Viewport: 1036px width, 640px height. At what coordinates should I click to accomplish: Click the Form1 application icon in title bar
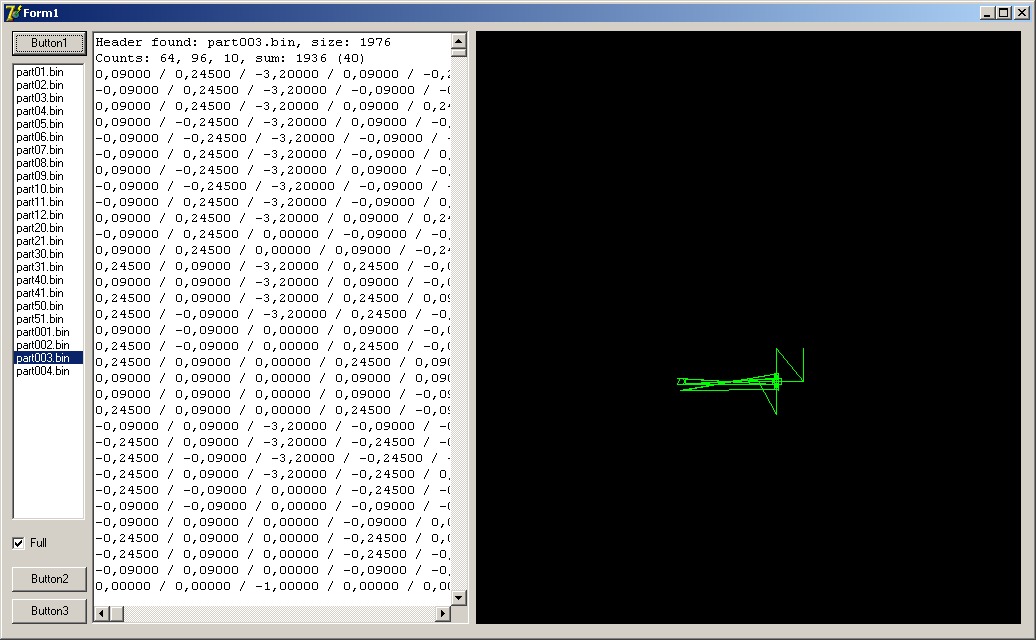tap(13, 13)
